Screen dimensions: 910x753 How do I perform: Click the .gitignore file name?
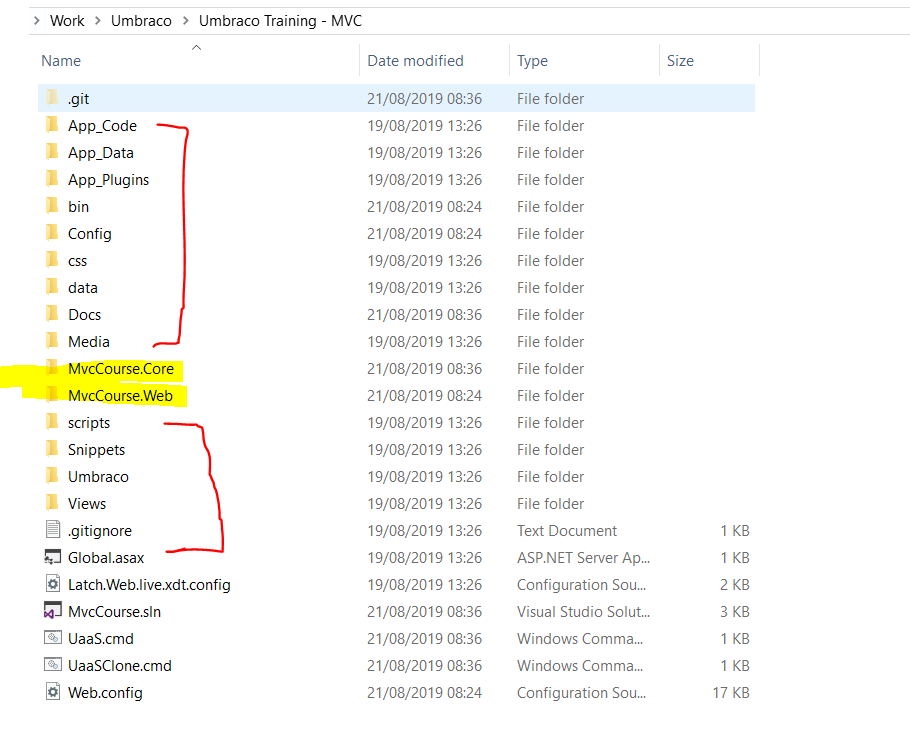click(x=100, y=531)
